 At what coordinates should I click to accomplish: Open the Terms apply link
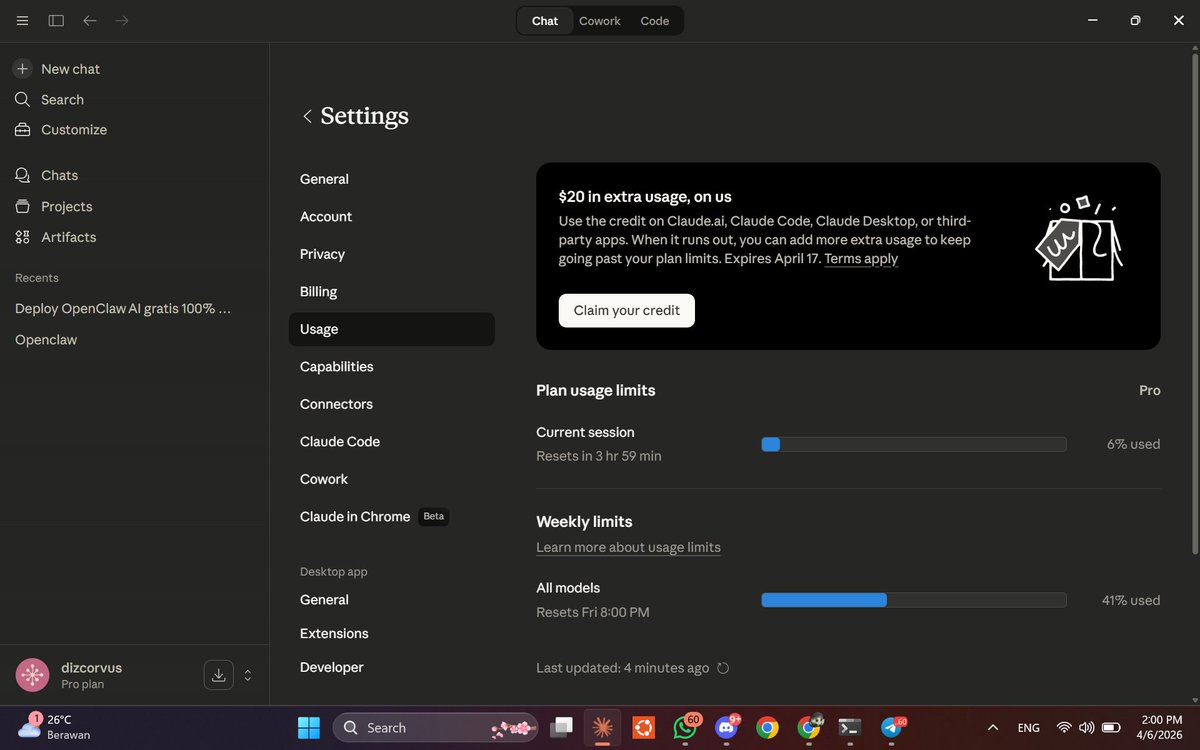[861, 259]
